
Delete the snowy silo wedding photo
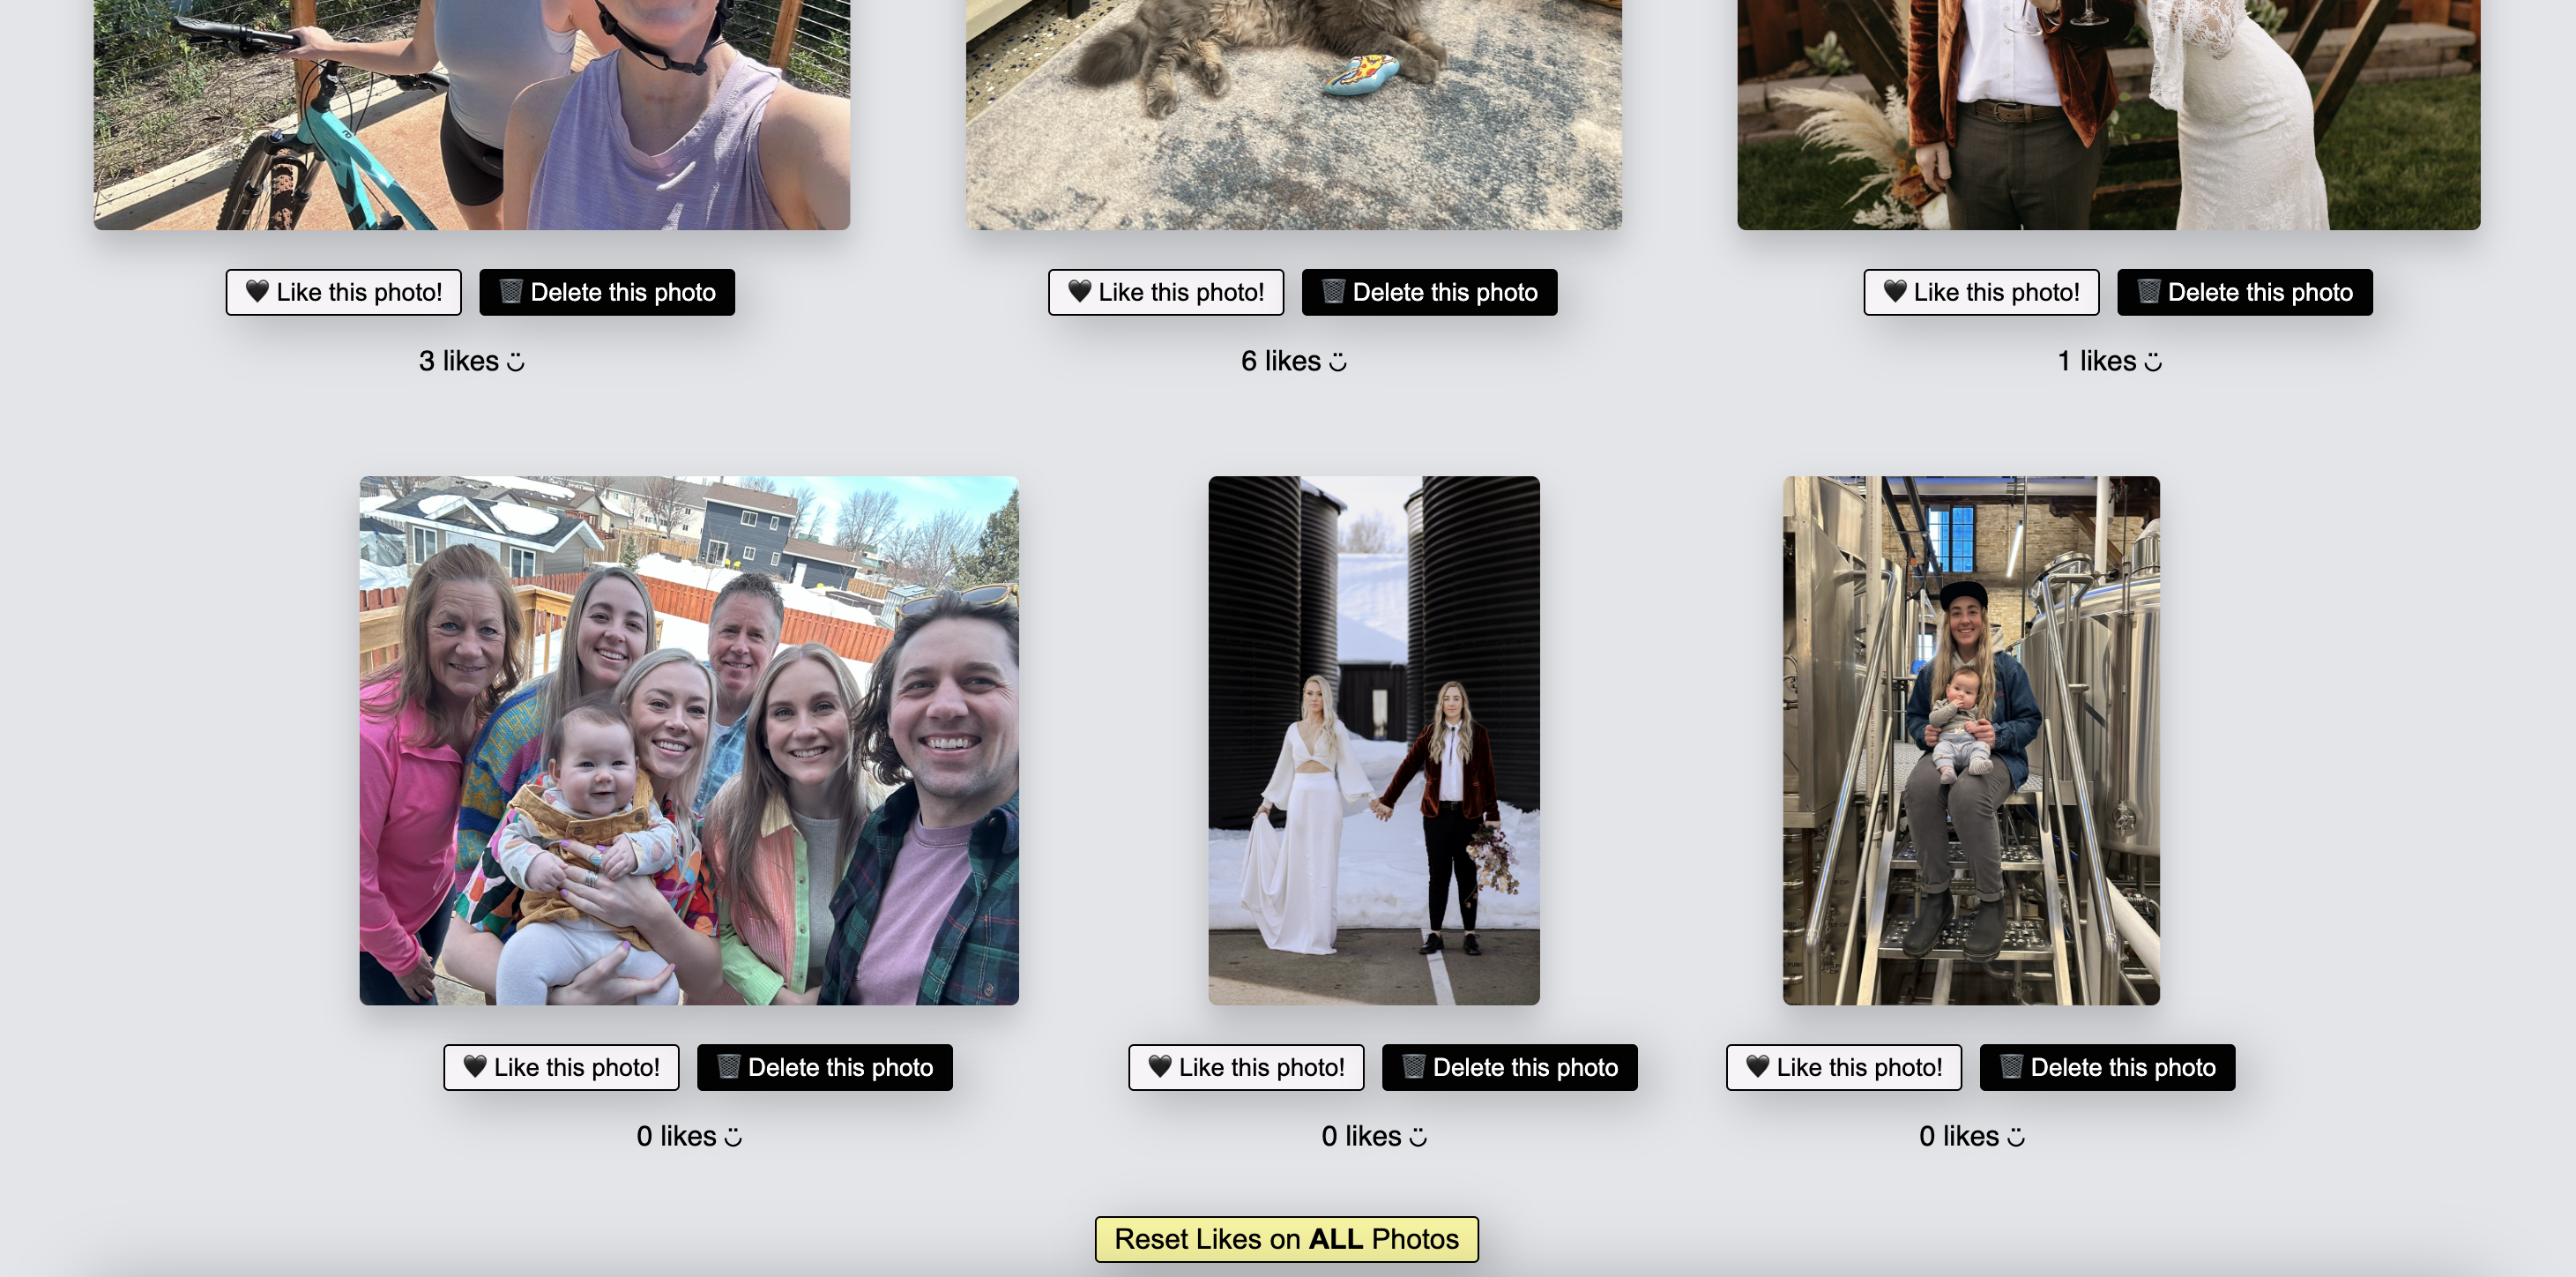point(1510,1067)
